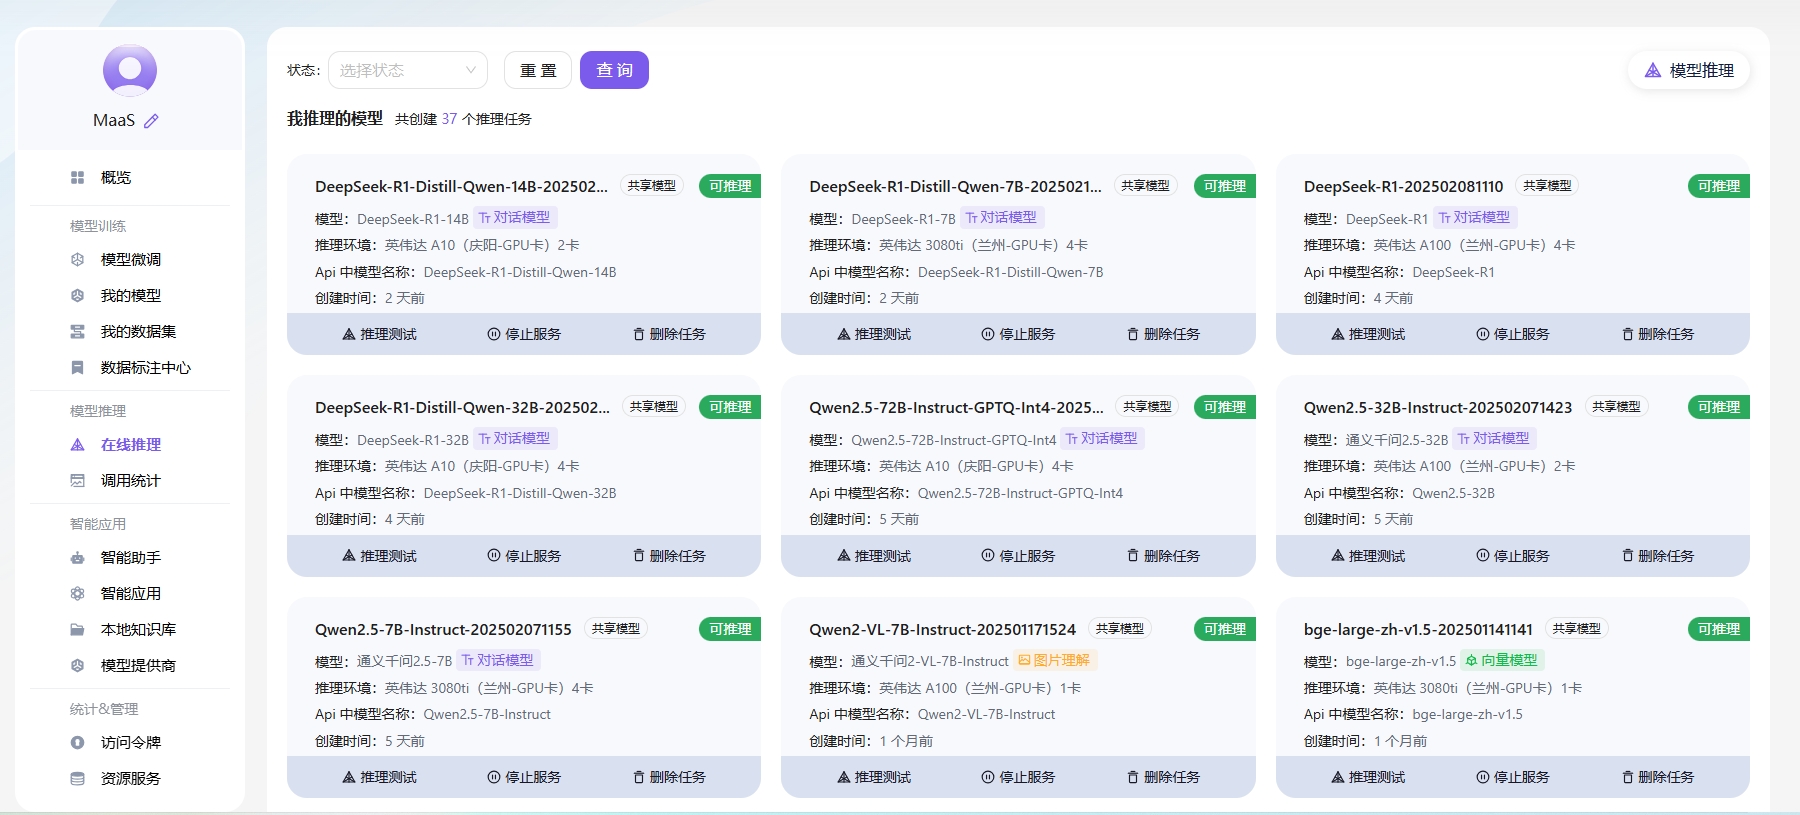
Task: Run 推理测试 for bge-large-zh-v1.5-202501141141
Action: pyautogui.click(x=1368, y=777)
